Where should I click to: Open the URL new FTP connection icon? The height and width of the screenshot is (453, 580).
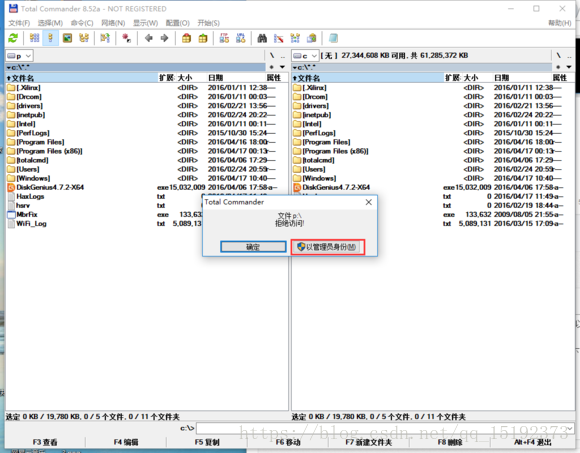tap(240, 38)
